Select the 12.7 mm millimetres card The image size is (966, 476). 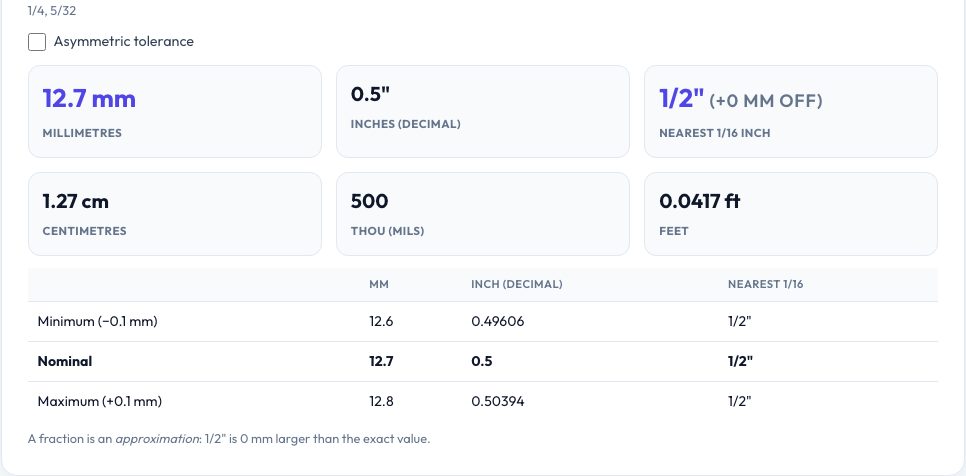[175, 111]
